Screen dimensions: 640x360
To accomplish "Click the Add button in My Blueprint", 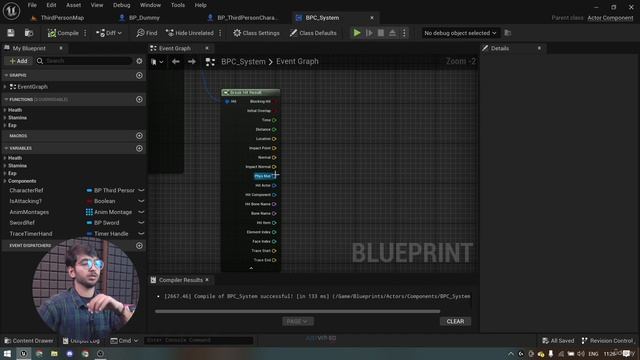I will tap(18, 61).
